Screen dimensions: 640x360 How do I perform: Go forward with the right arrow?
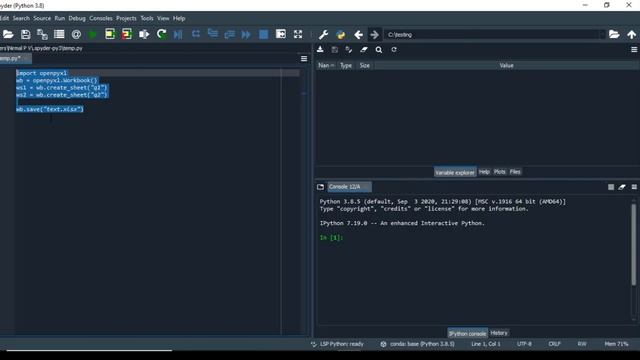click(374, 35)
